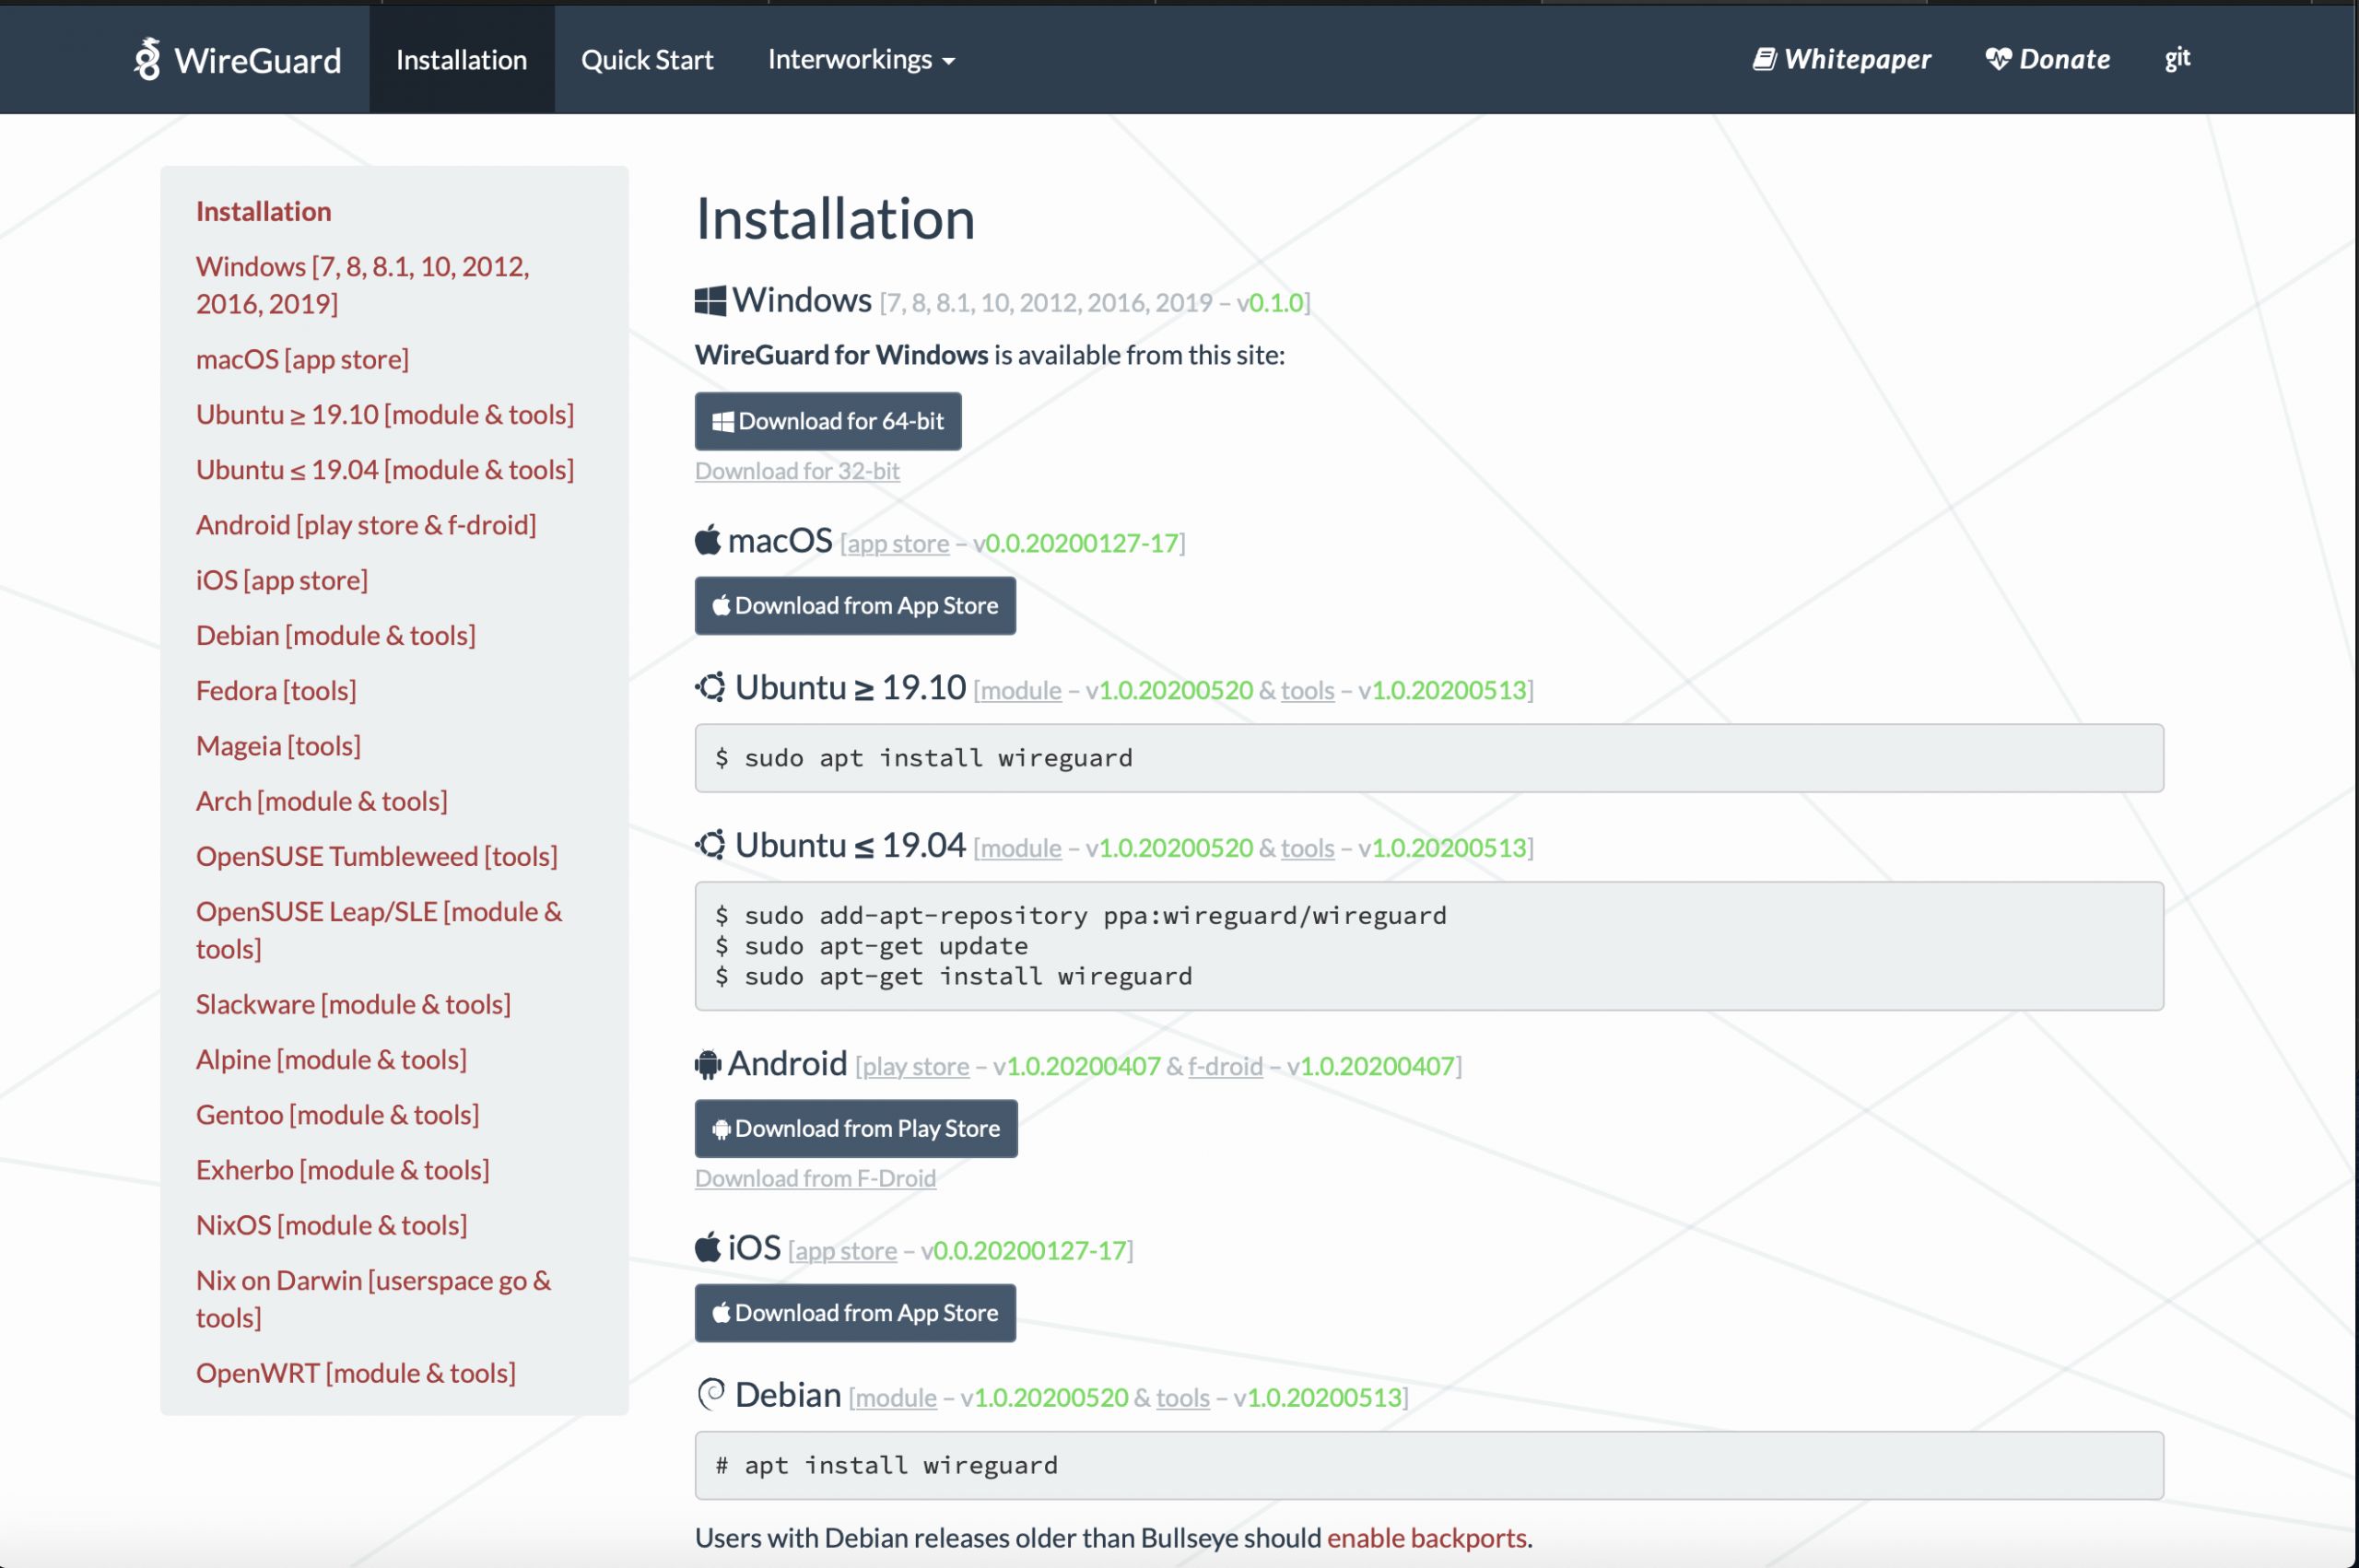Jump to Windows section from sidebar
This screenshot has height=1568, width=2359.
pos(363,285)
